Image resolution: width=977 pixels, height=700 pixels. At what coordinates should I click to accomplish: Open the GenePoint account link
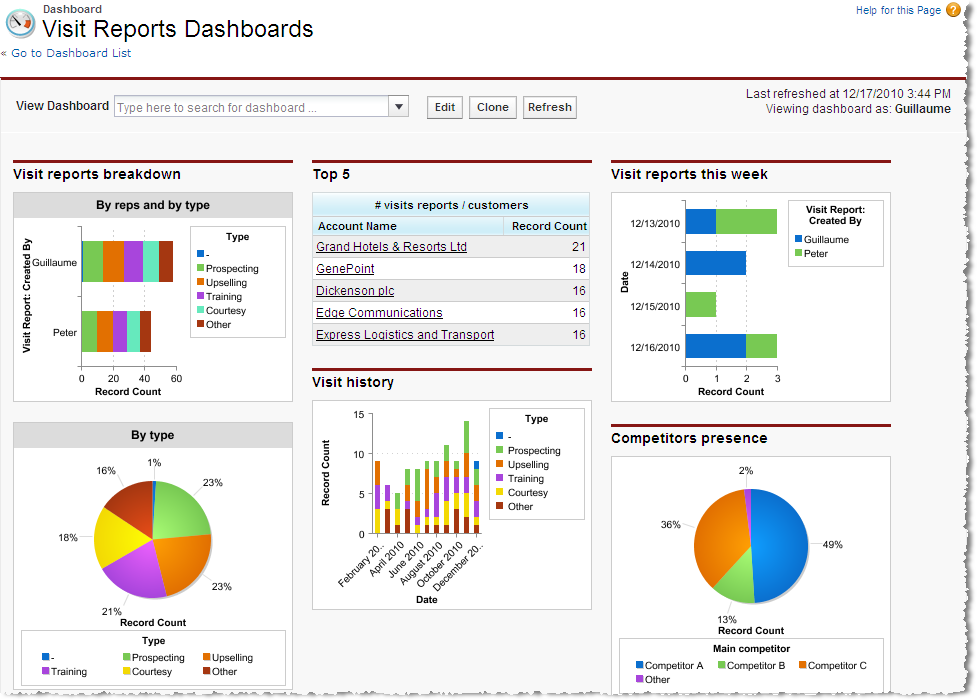[345, 269]
